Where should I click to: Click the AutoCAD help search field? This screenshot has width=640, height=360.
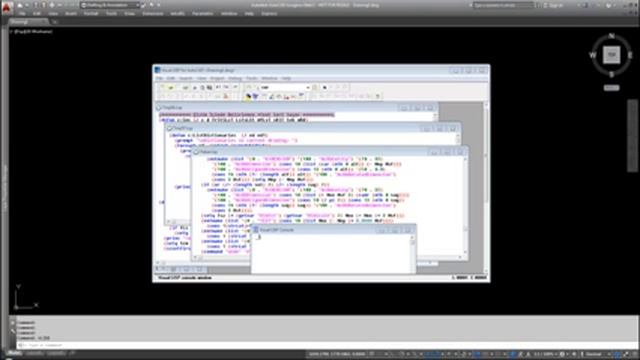503,5
